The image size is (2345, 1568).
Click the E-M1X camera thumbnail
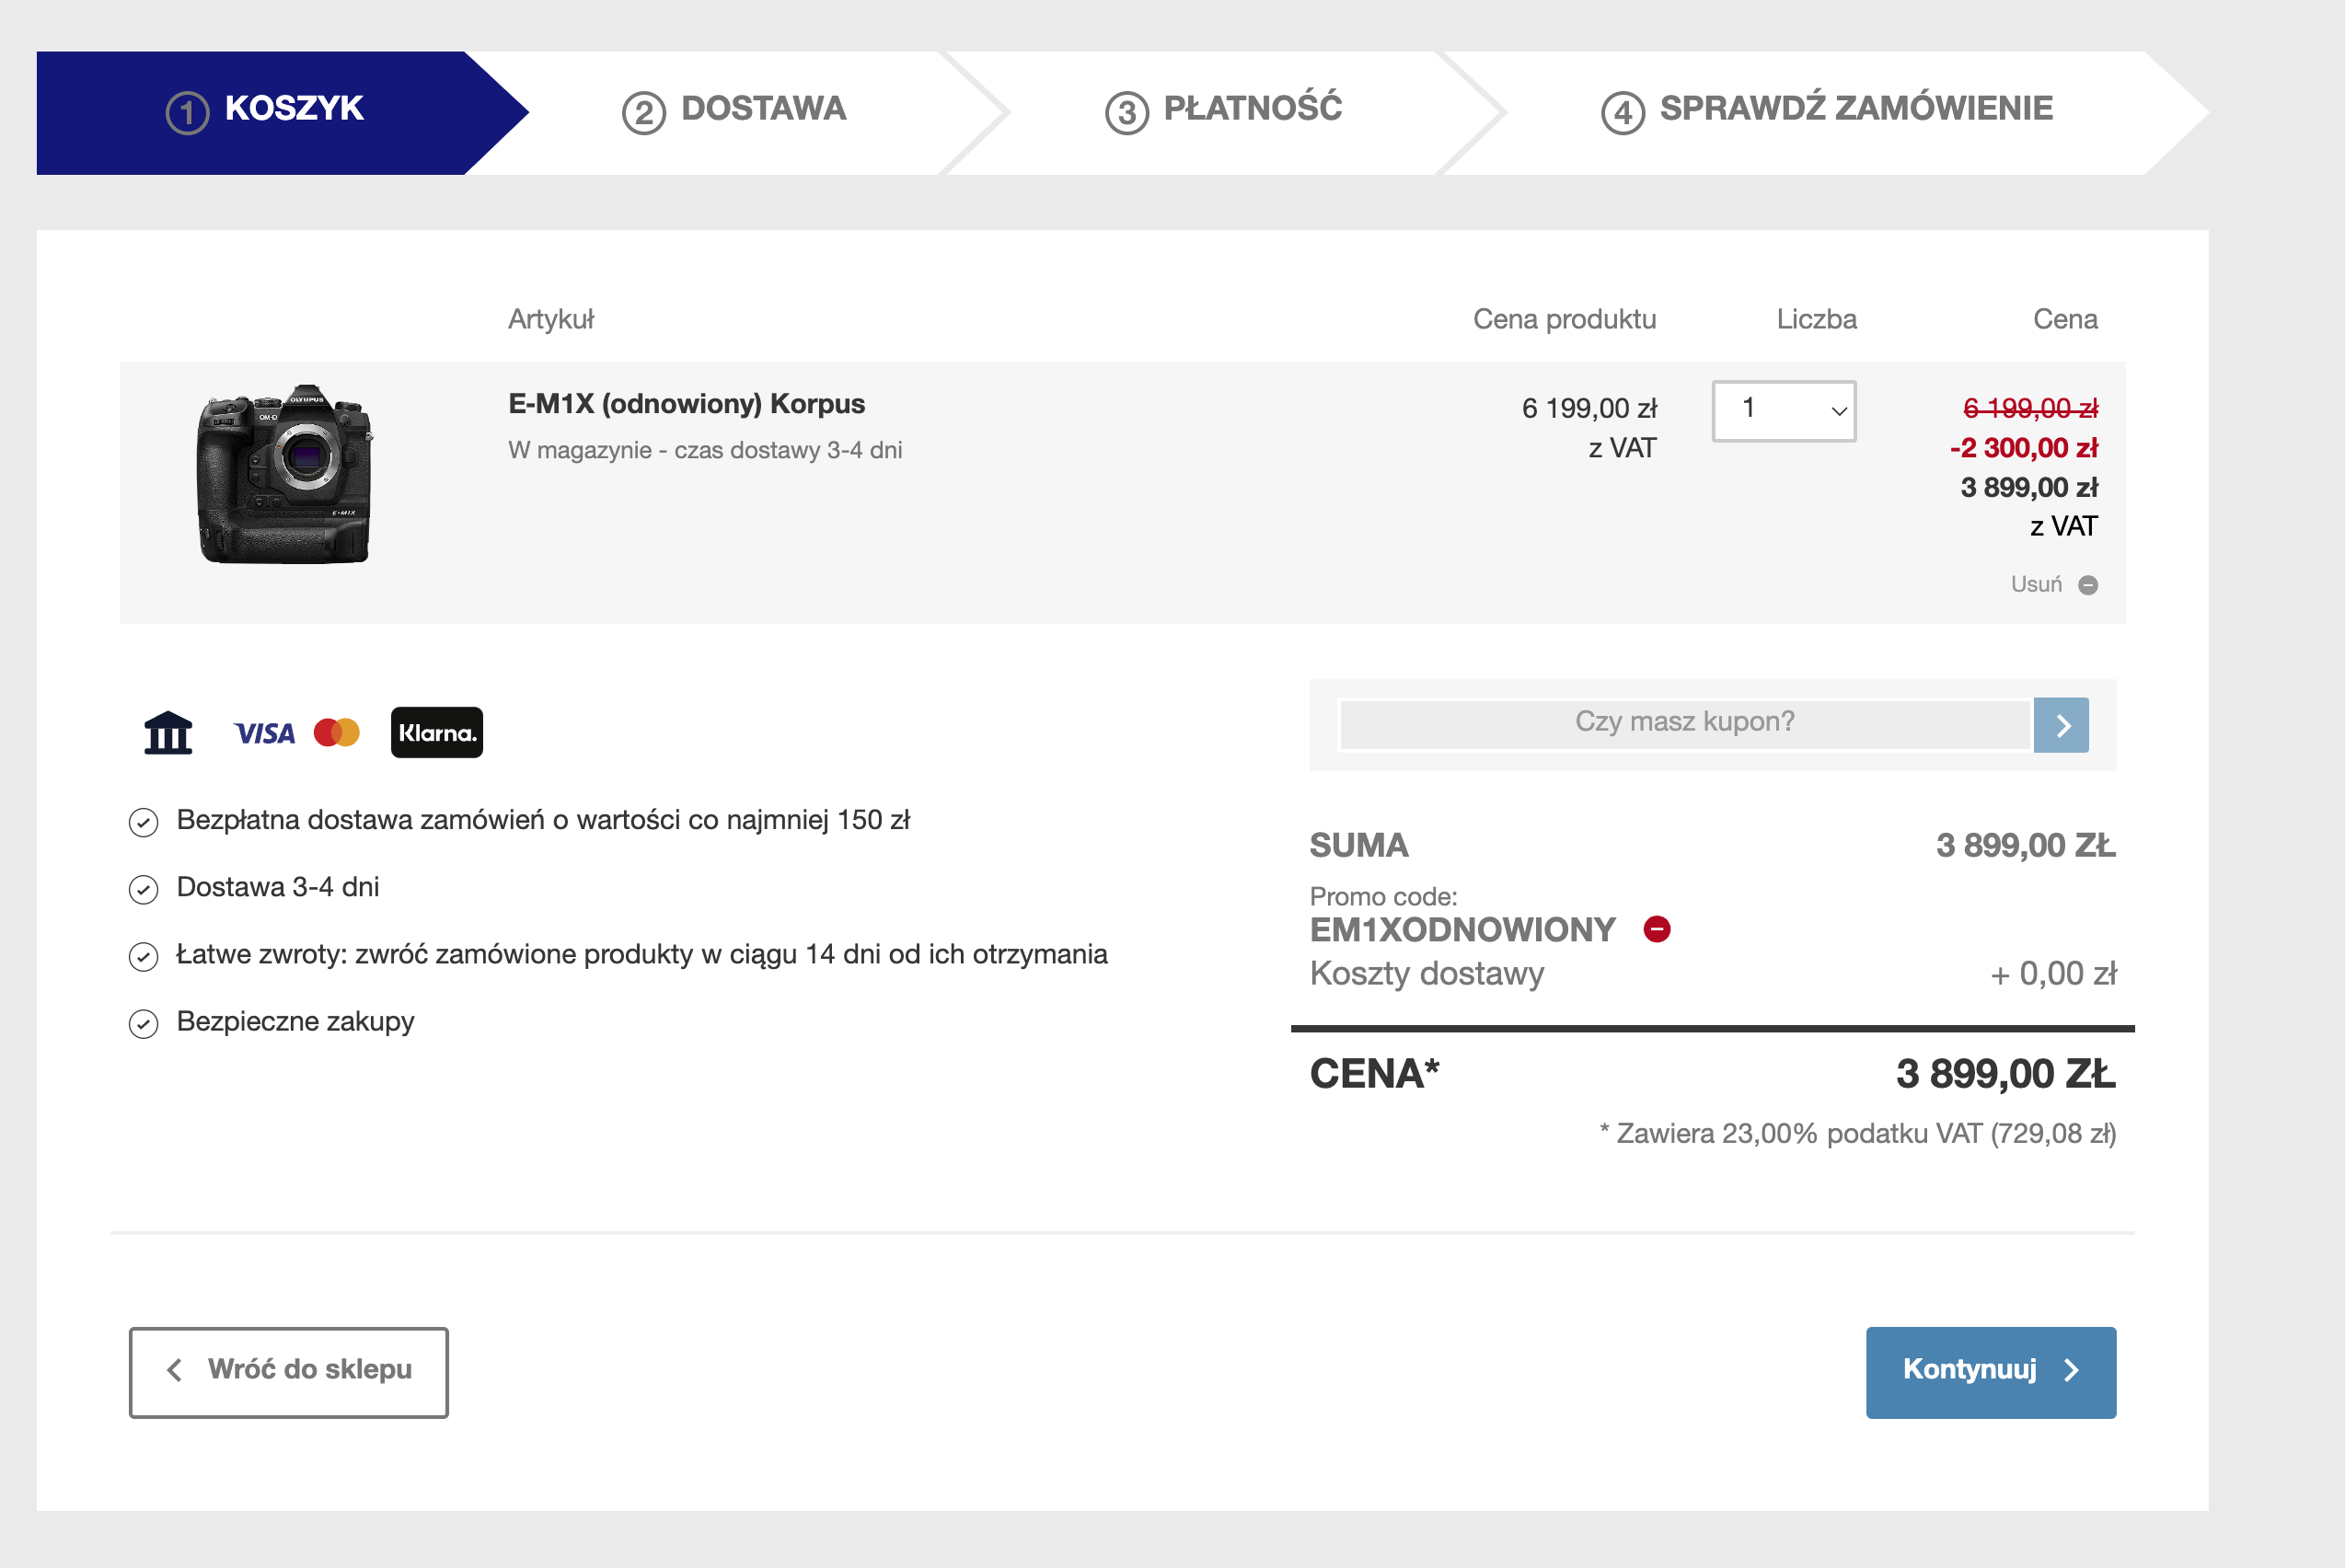coord(286,474)
